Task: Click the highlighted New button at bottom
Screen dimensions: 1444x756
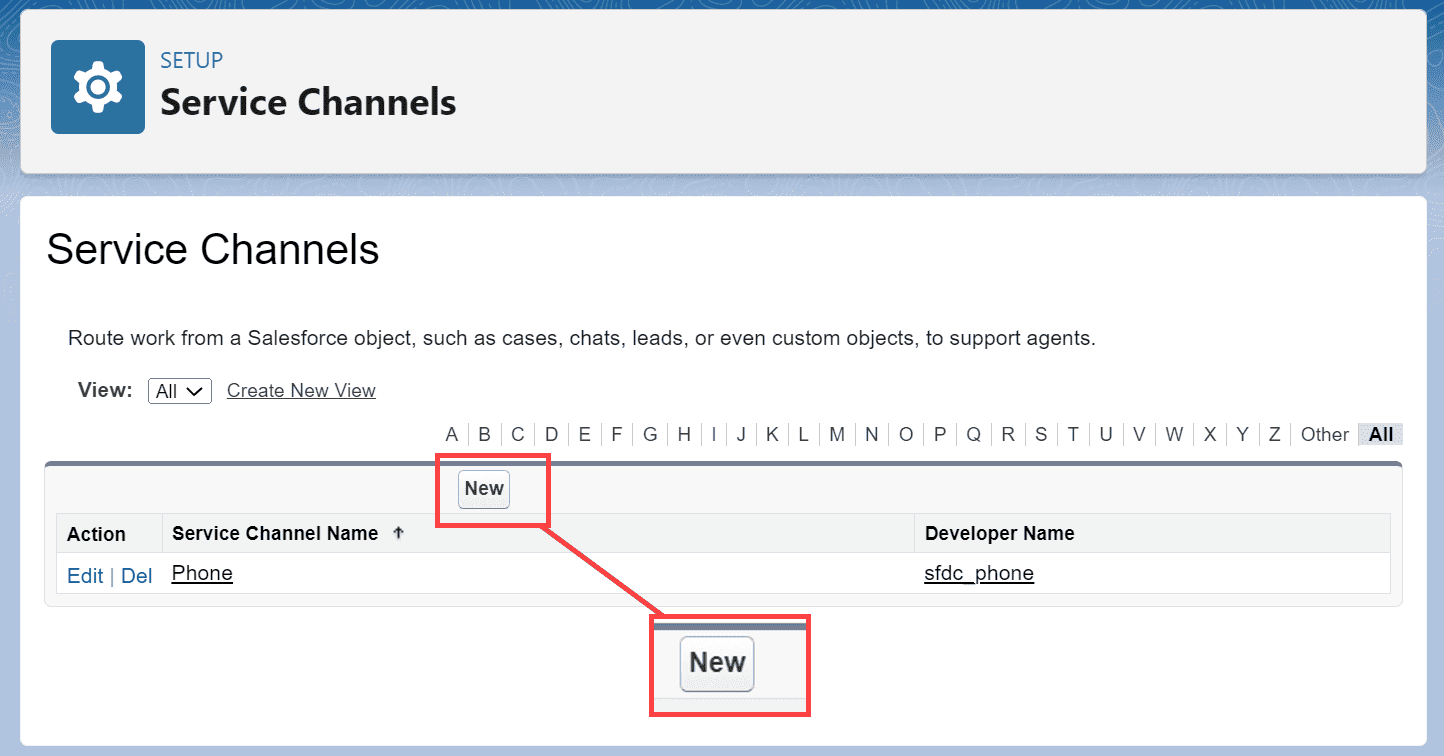Action: 717,663
